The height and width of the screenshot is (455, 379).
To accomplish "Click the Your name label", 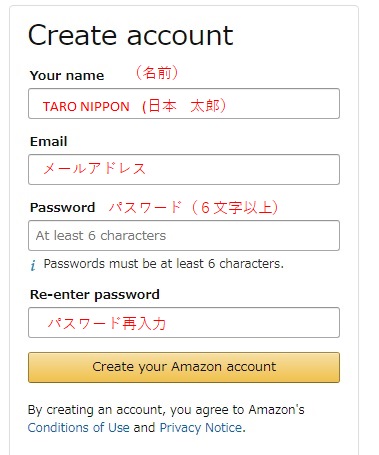I will tap(67, 76).
